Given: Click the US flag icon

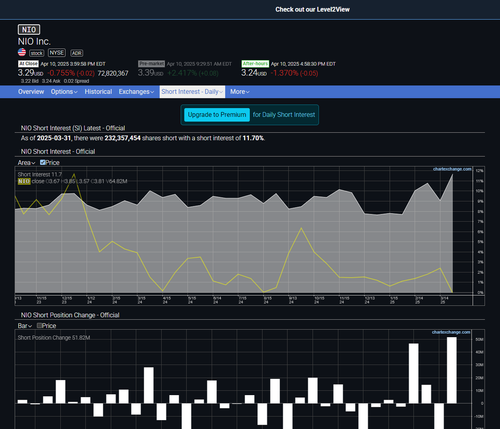Looking at the screenshot, I should [x=22, y=52].
